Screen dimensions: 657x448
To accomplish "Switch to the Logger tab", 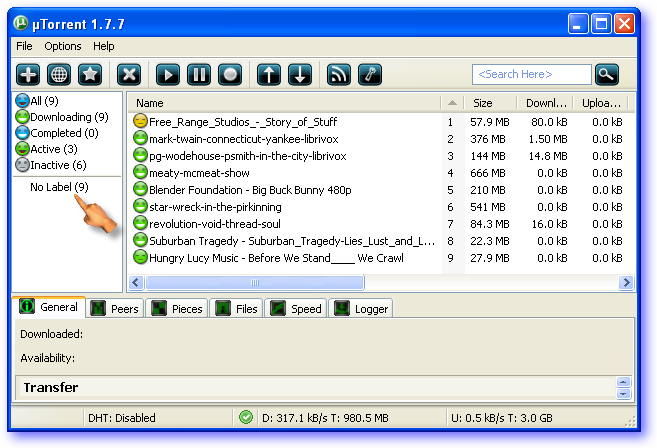I will [361, 309].
